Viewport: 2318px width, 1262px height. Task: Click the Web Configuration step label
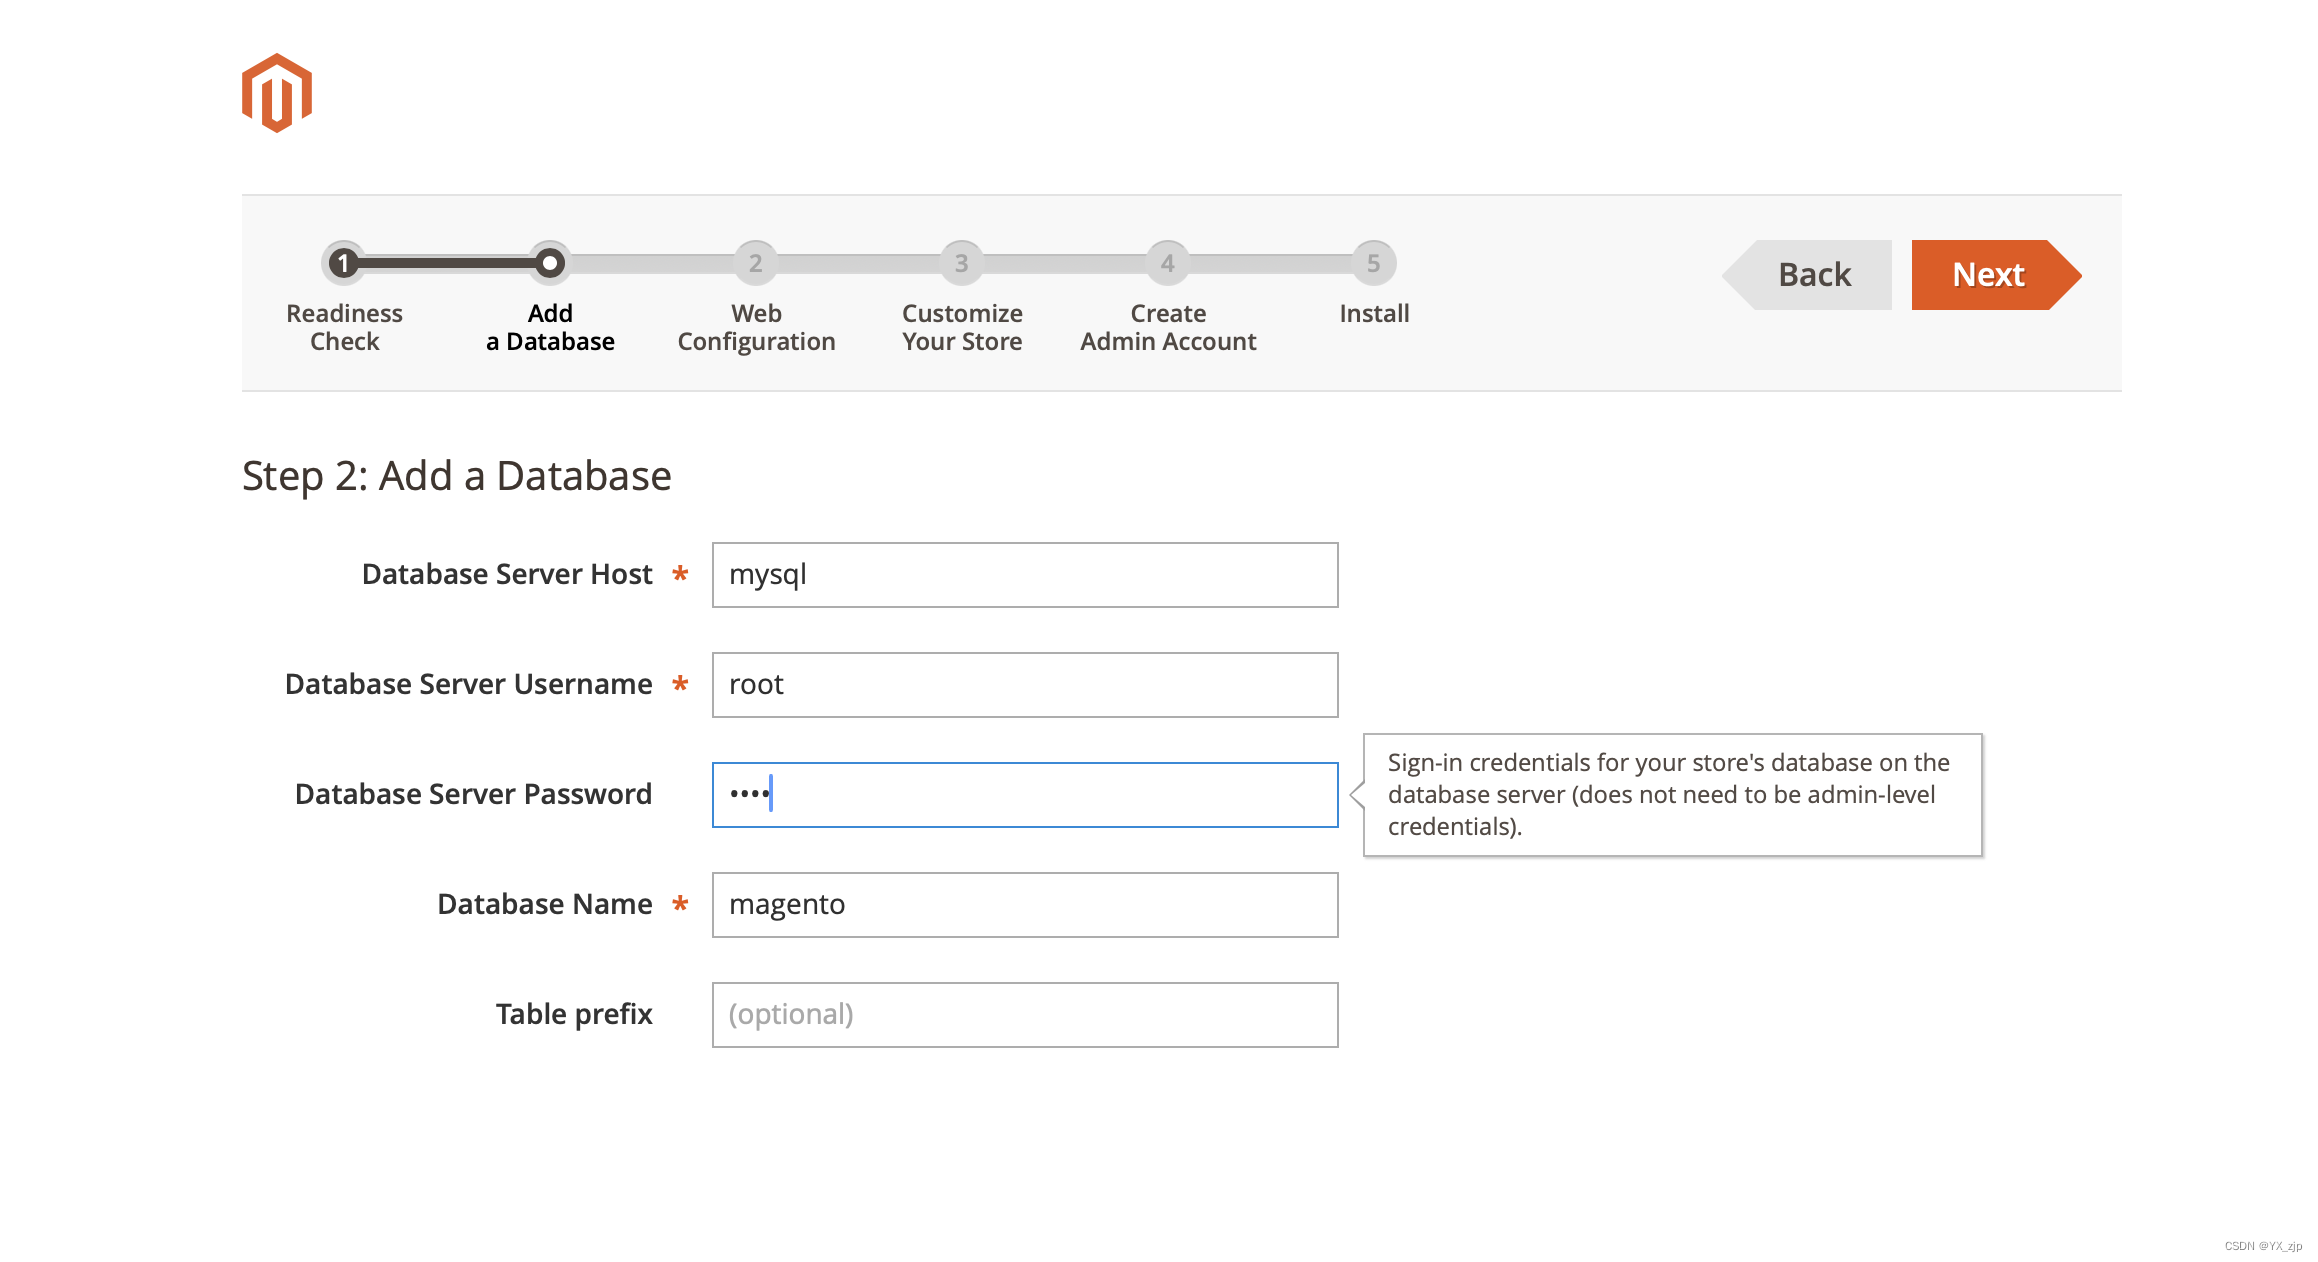pos(756,328)
